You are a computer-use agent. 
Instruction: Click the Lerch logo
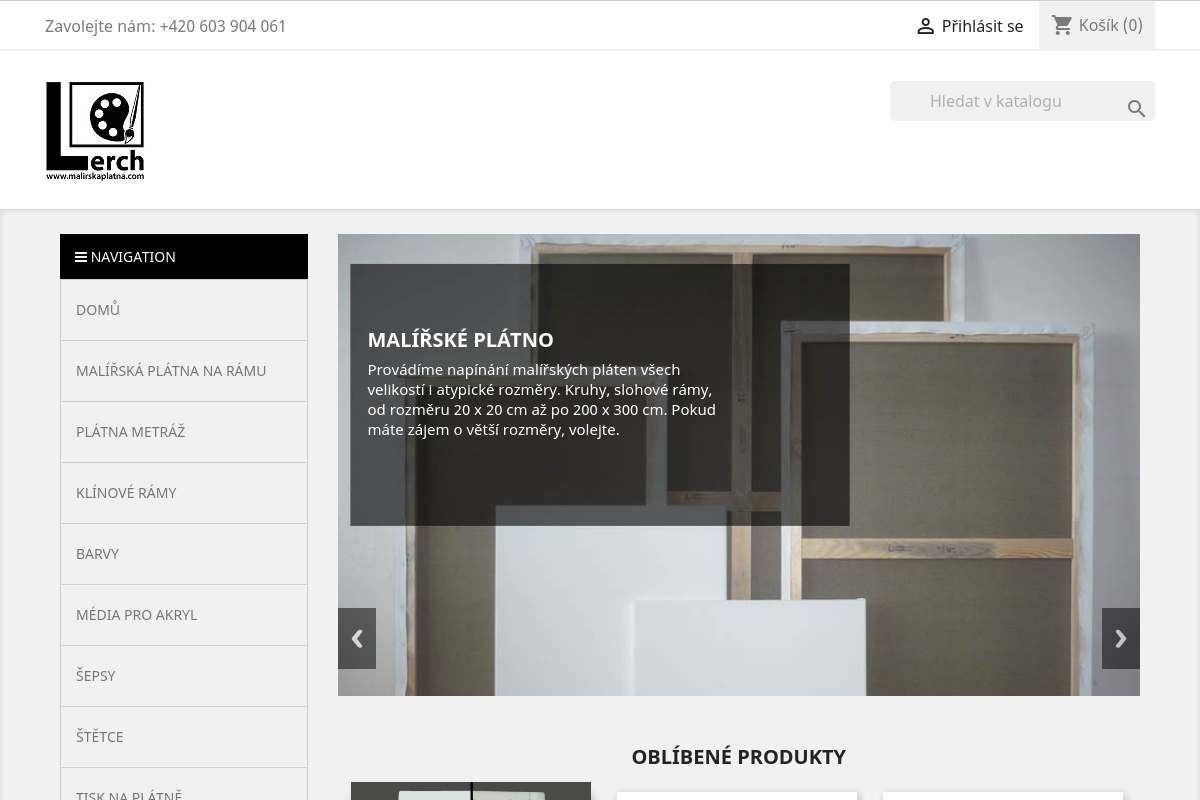(x=95, y=130)
